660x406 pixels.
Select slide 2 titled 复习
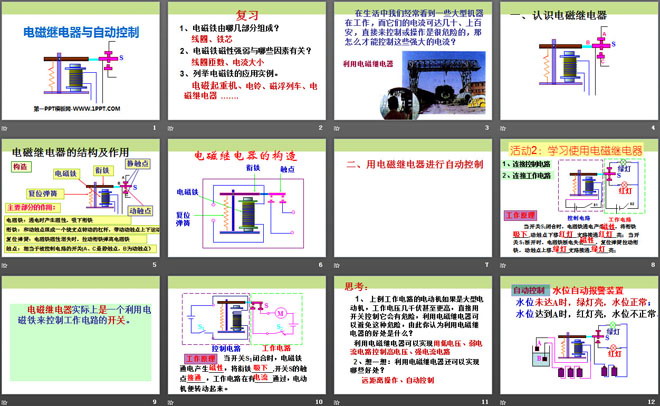[x=247, y=61]
